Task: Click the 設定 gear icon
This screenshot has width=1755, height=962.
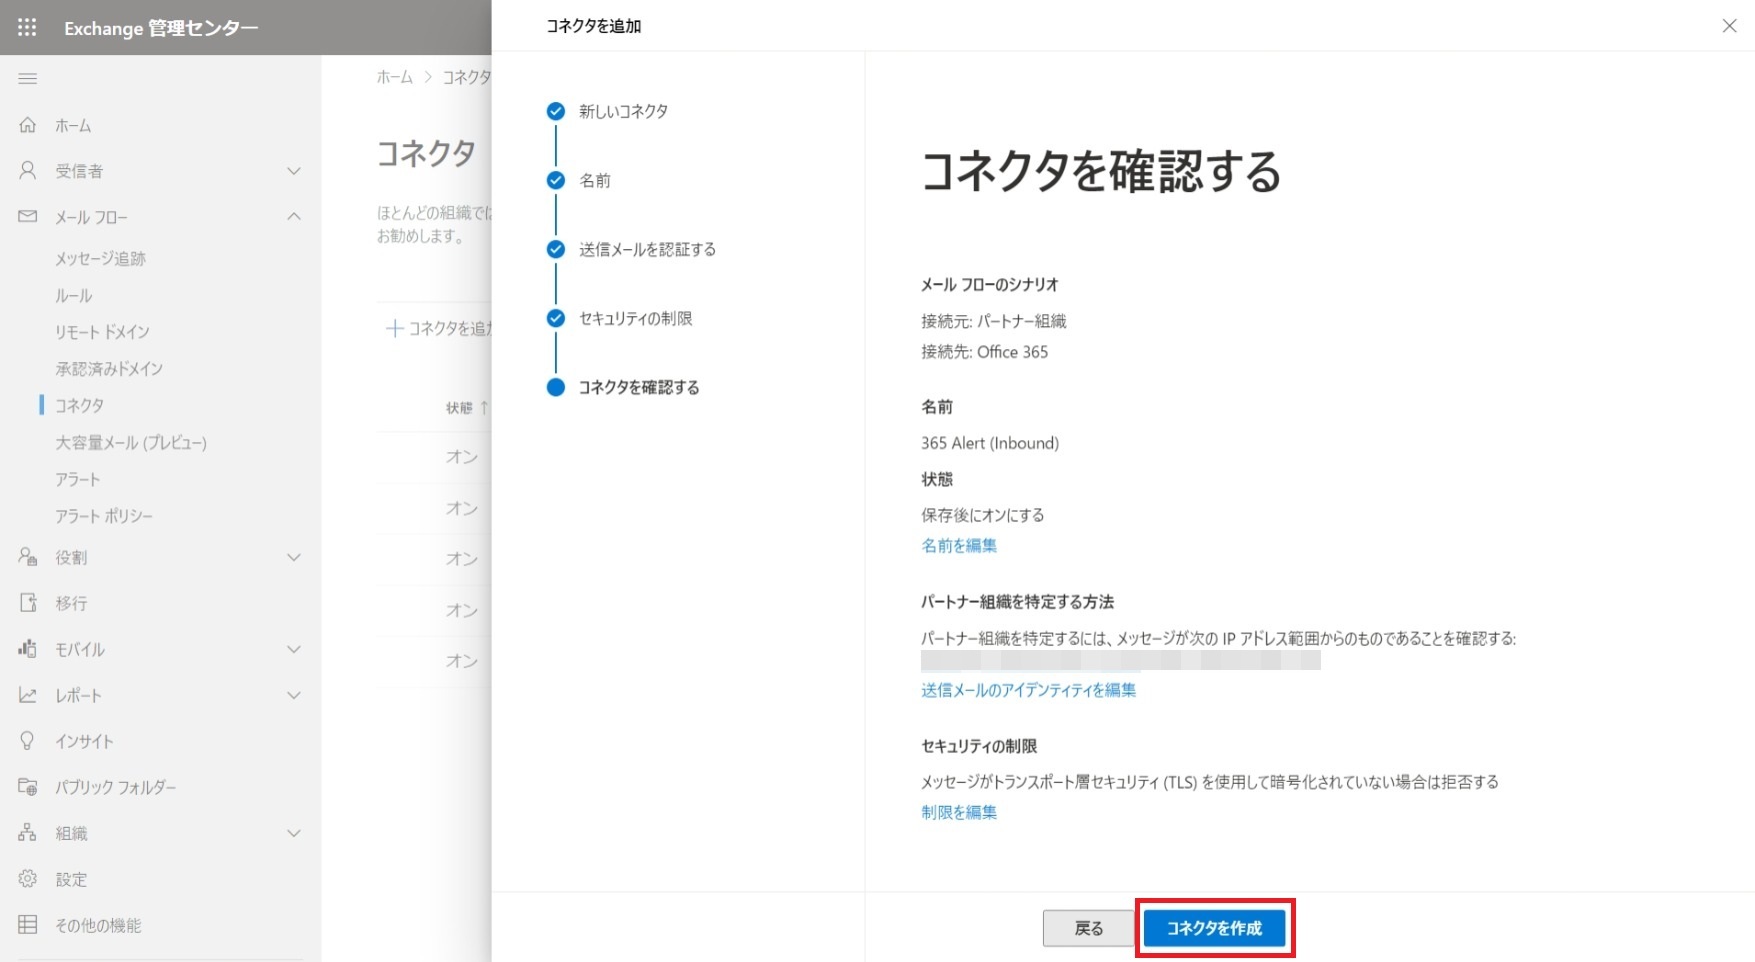Action: [28, 879]
